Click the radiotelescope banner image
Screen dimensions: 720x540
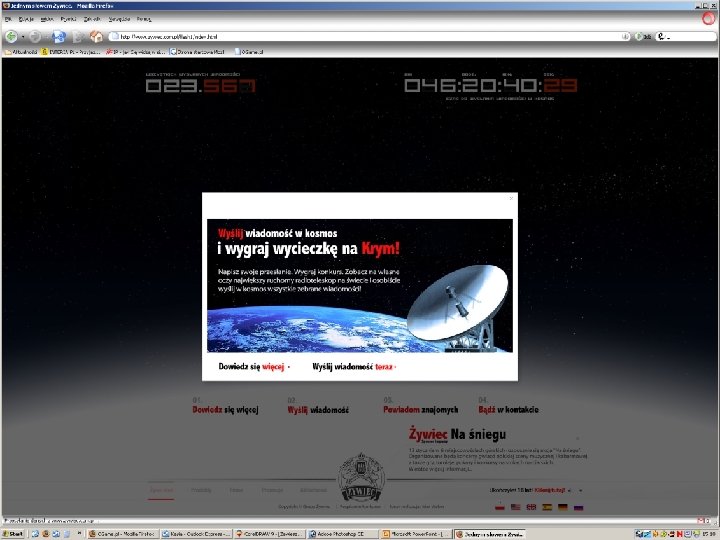[360, 286]
